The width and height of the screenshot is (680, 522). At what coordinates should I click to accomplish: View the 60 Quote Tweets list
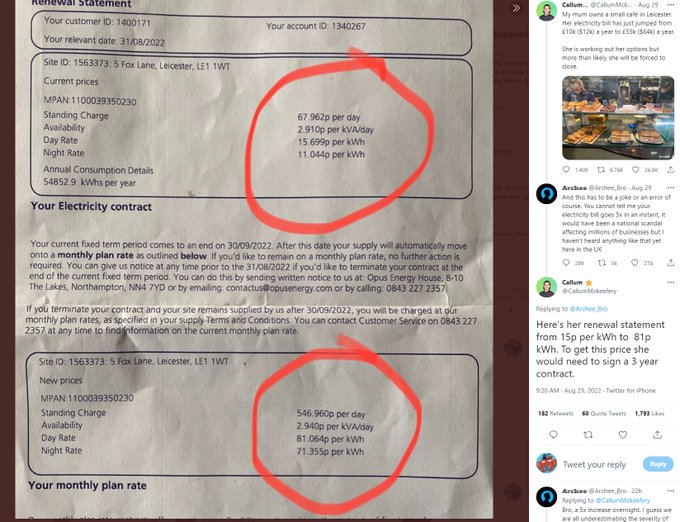point(604,413)
